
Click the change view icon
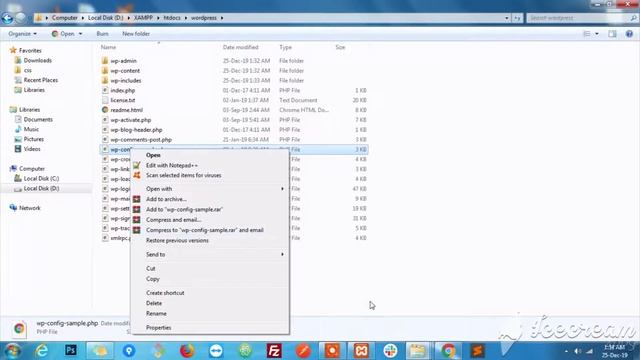(587, 34)
